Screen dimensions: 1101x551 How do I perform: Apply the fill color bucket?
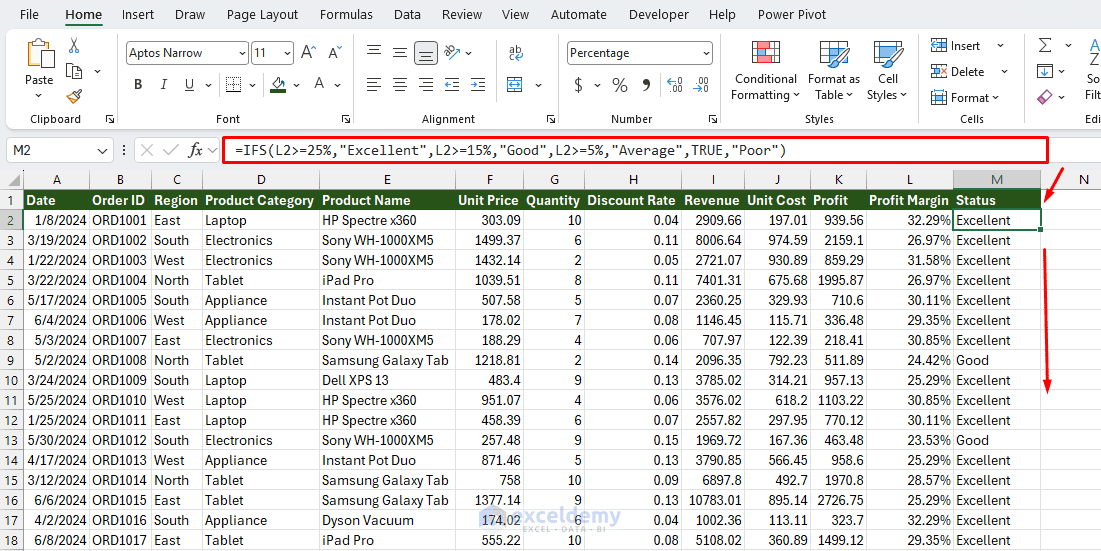tap(279, 85)
